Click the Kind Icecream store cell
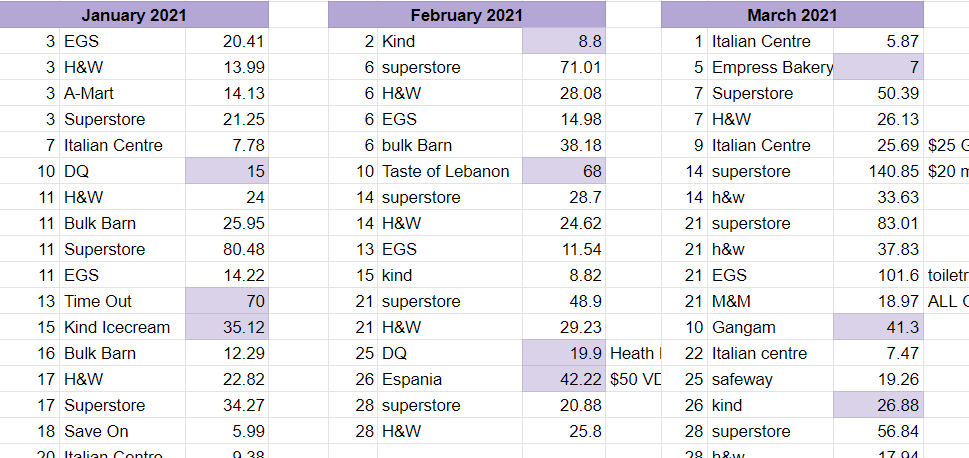Image resolution: width=969 pixels, height=458 pixels. [x=117, y=327]
